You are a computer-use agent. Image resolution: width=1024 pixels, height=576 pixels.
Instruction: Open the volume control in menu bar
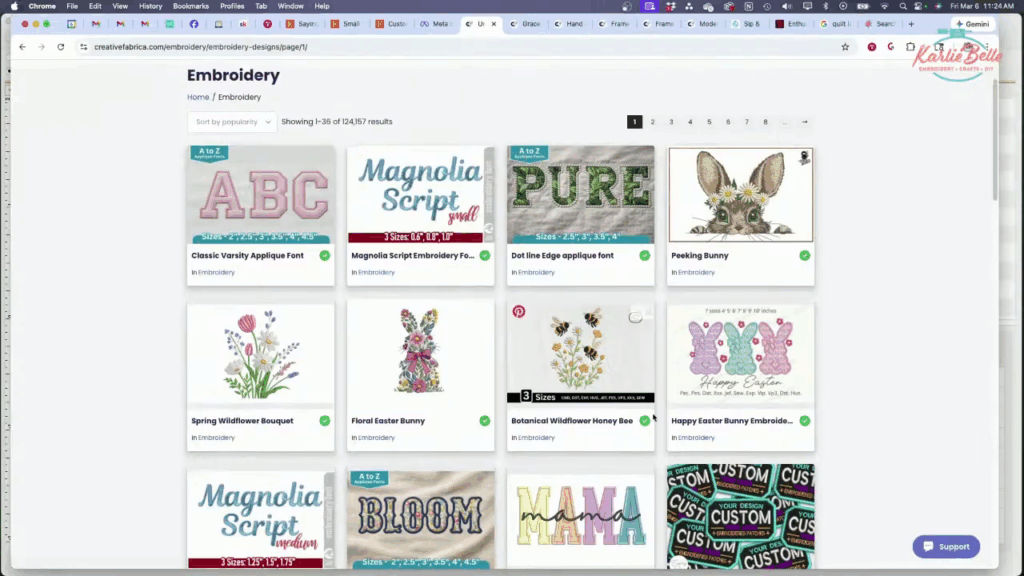coord(787,6)
